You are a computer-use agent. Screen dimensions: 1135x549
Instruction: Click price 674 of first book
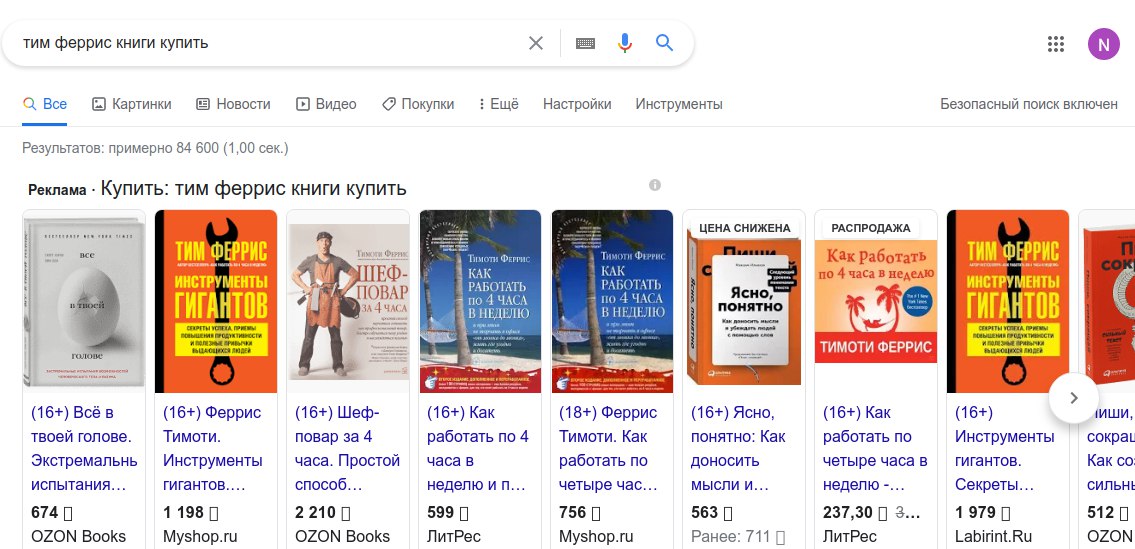(x=52, y=513)
